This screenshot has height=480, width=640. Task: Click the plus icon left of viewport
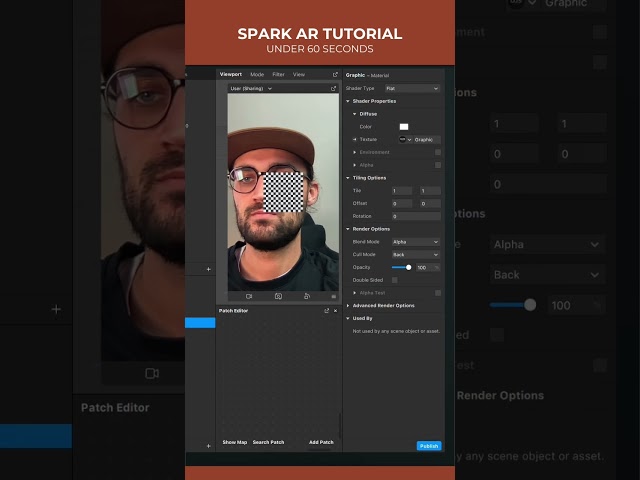(x=209, y=269)
